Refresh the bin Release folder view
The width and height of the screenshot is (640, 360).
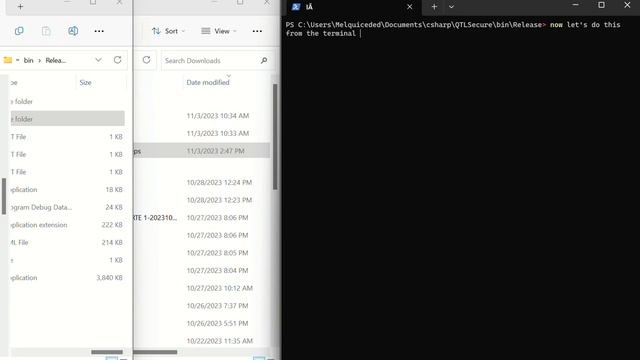click(118, 60)
